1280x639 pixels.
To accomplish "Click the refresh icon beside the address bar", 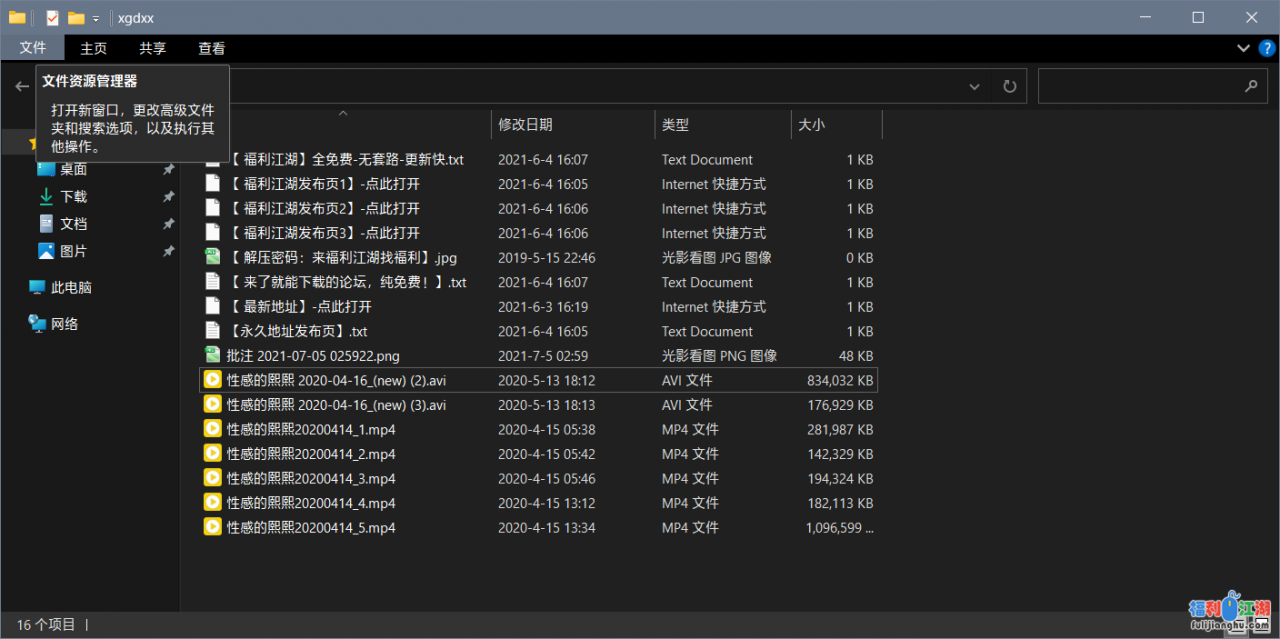I will pyautogui.click(x=1009, y=86).
